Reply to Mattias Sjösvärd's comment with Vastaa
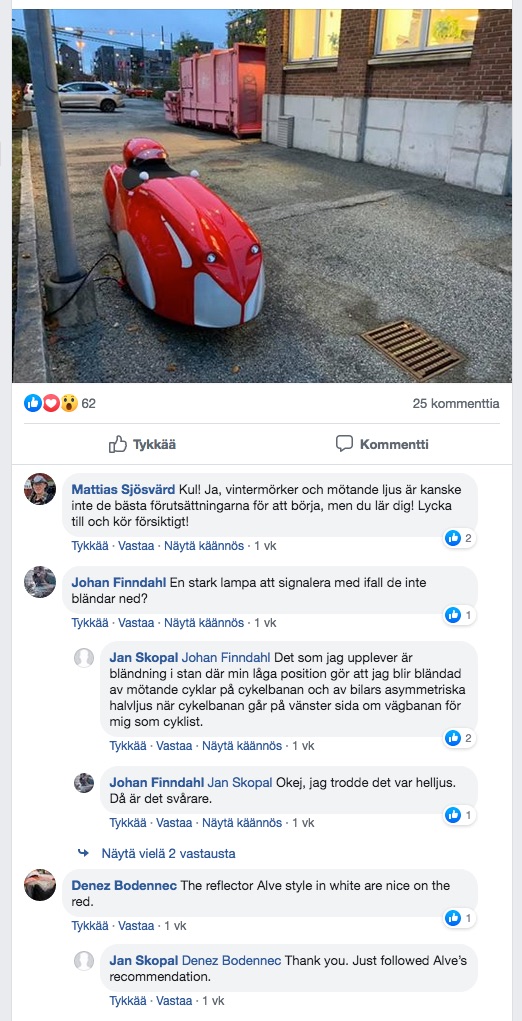This screenshot has height=1021, width=522. (x=135, y=546)
